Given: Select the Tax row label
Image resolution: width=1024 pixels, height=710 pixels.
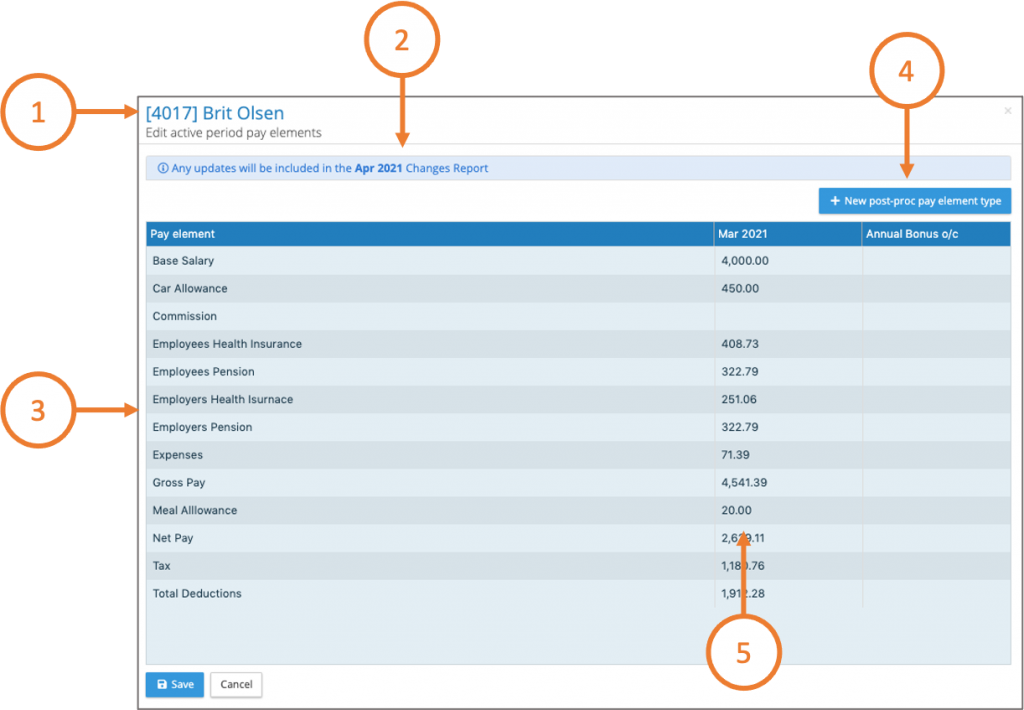Looking at the screenshot, I should [162, 566].
